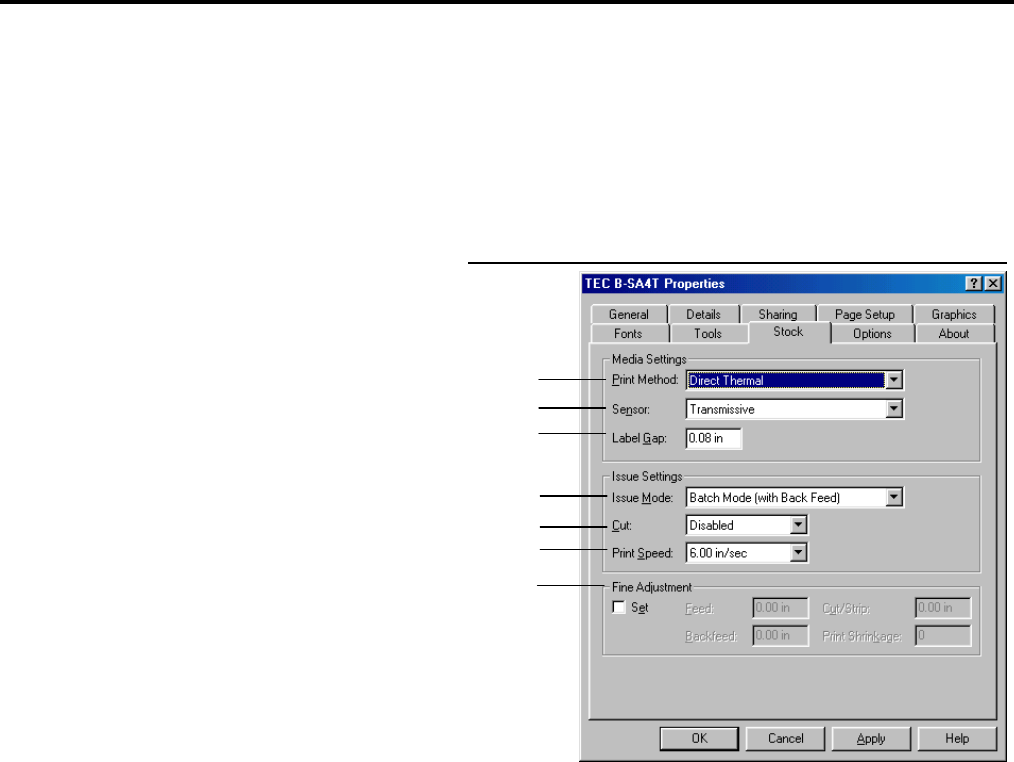Image resolution: width=1014 pixels, height=762 pixels.
Task: Open the Issue Mode dropdown arrow
Action: point(894,497)
